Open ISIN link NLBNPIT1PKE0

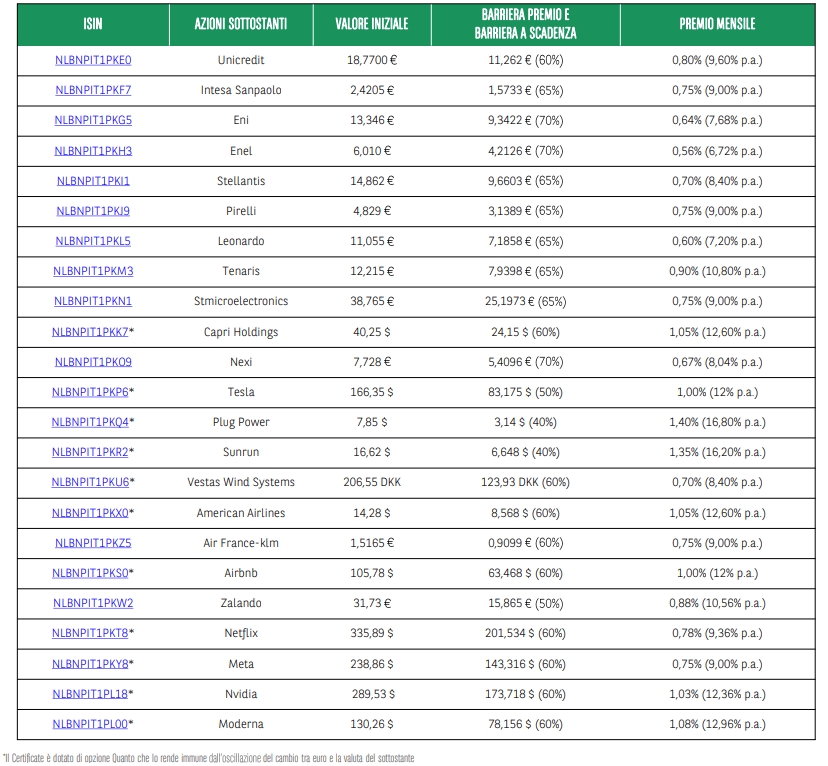tap(93, 60)
